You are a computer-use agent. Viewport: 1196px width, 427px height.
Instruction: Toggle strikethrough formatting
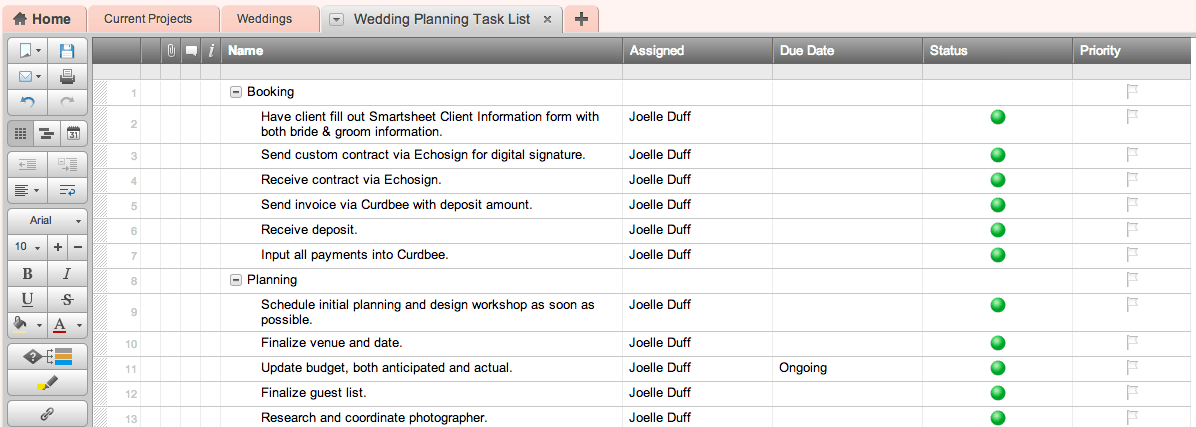point(67,299)
